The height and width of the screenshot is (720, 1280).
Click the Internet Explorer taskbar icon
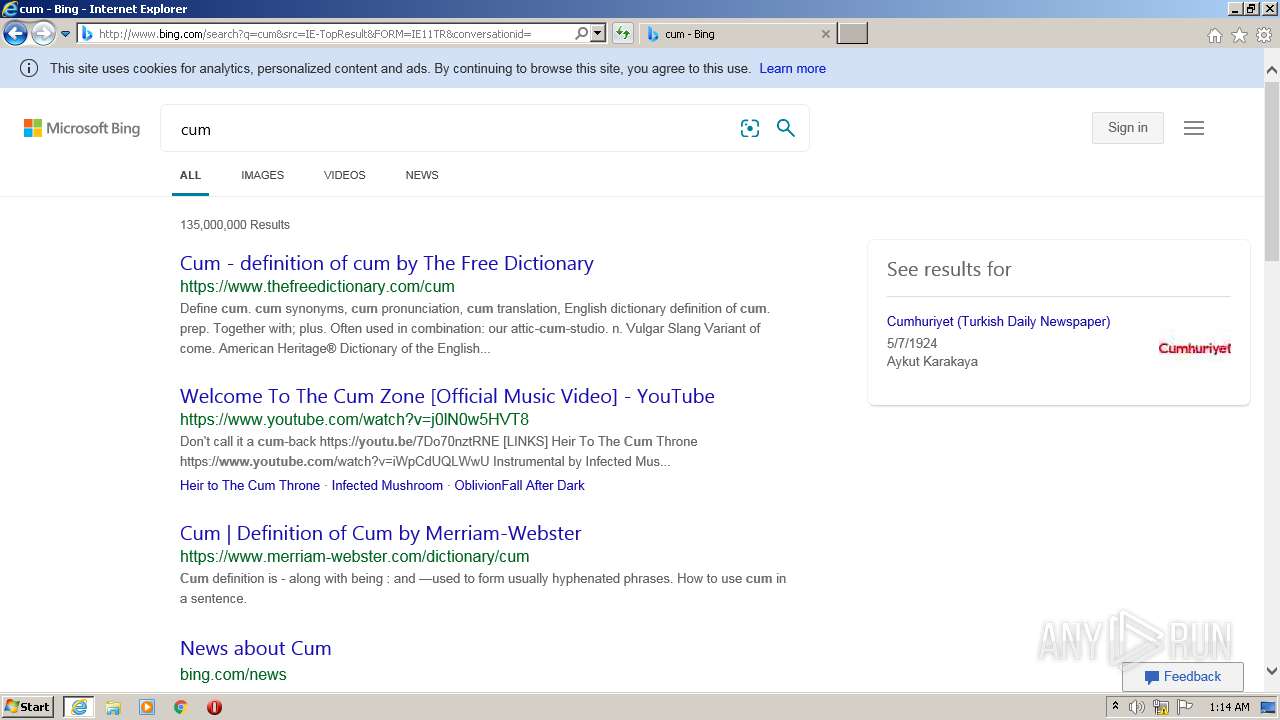[x=79, y=707]
